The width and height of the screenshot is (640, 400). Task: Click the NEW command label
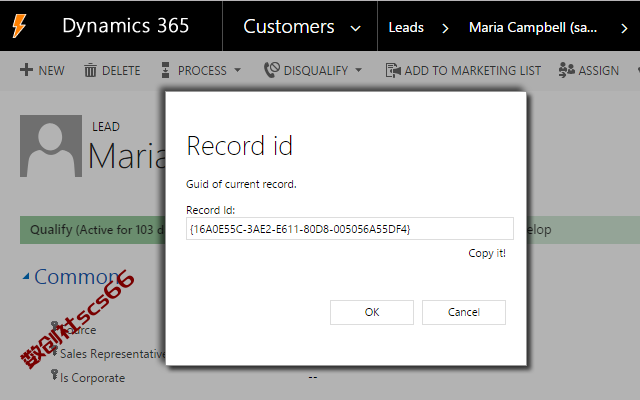coord(51,71)
